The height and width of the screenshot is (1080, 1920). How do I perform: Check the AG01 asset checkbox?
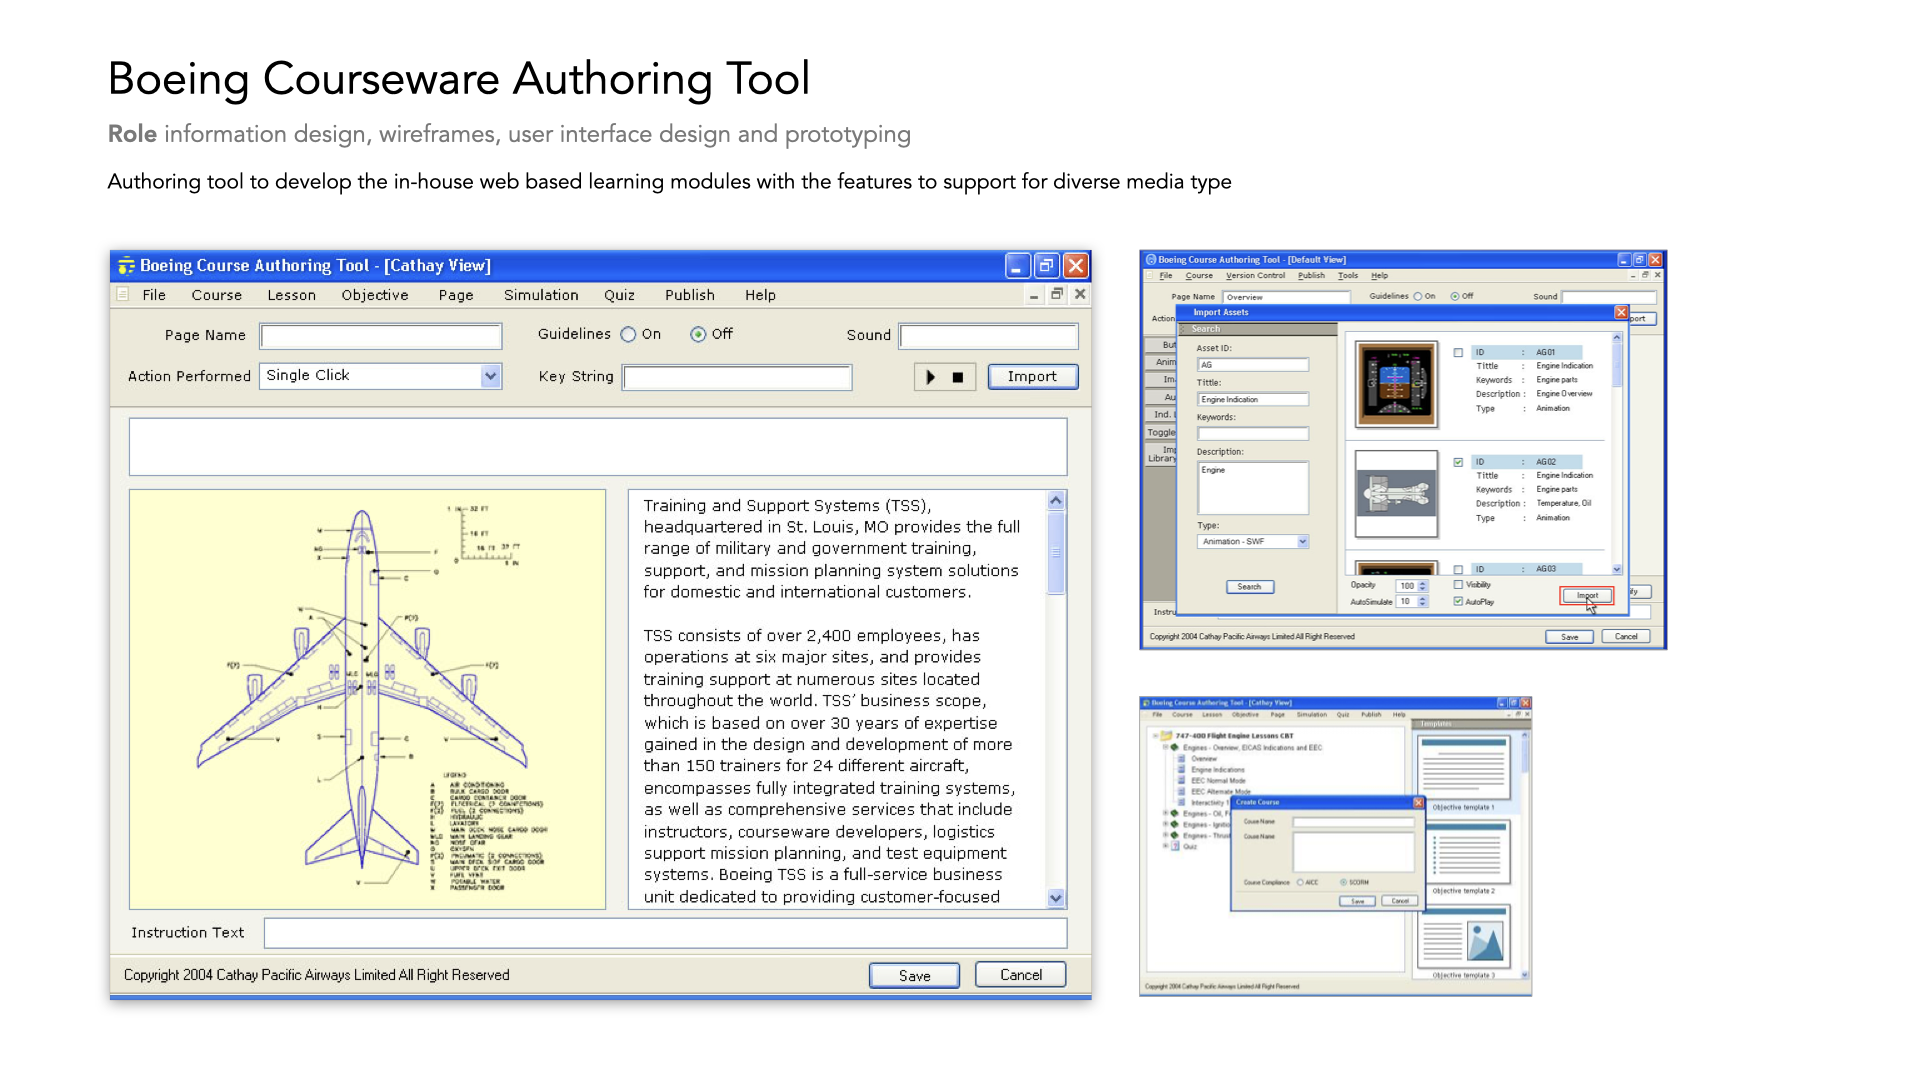1458,353
